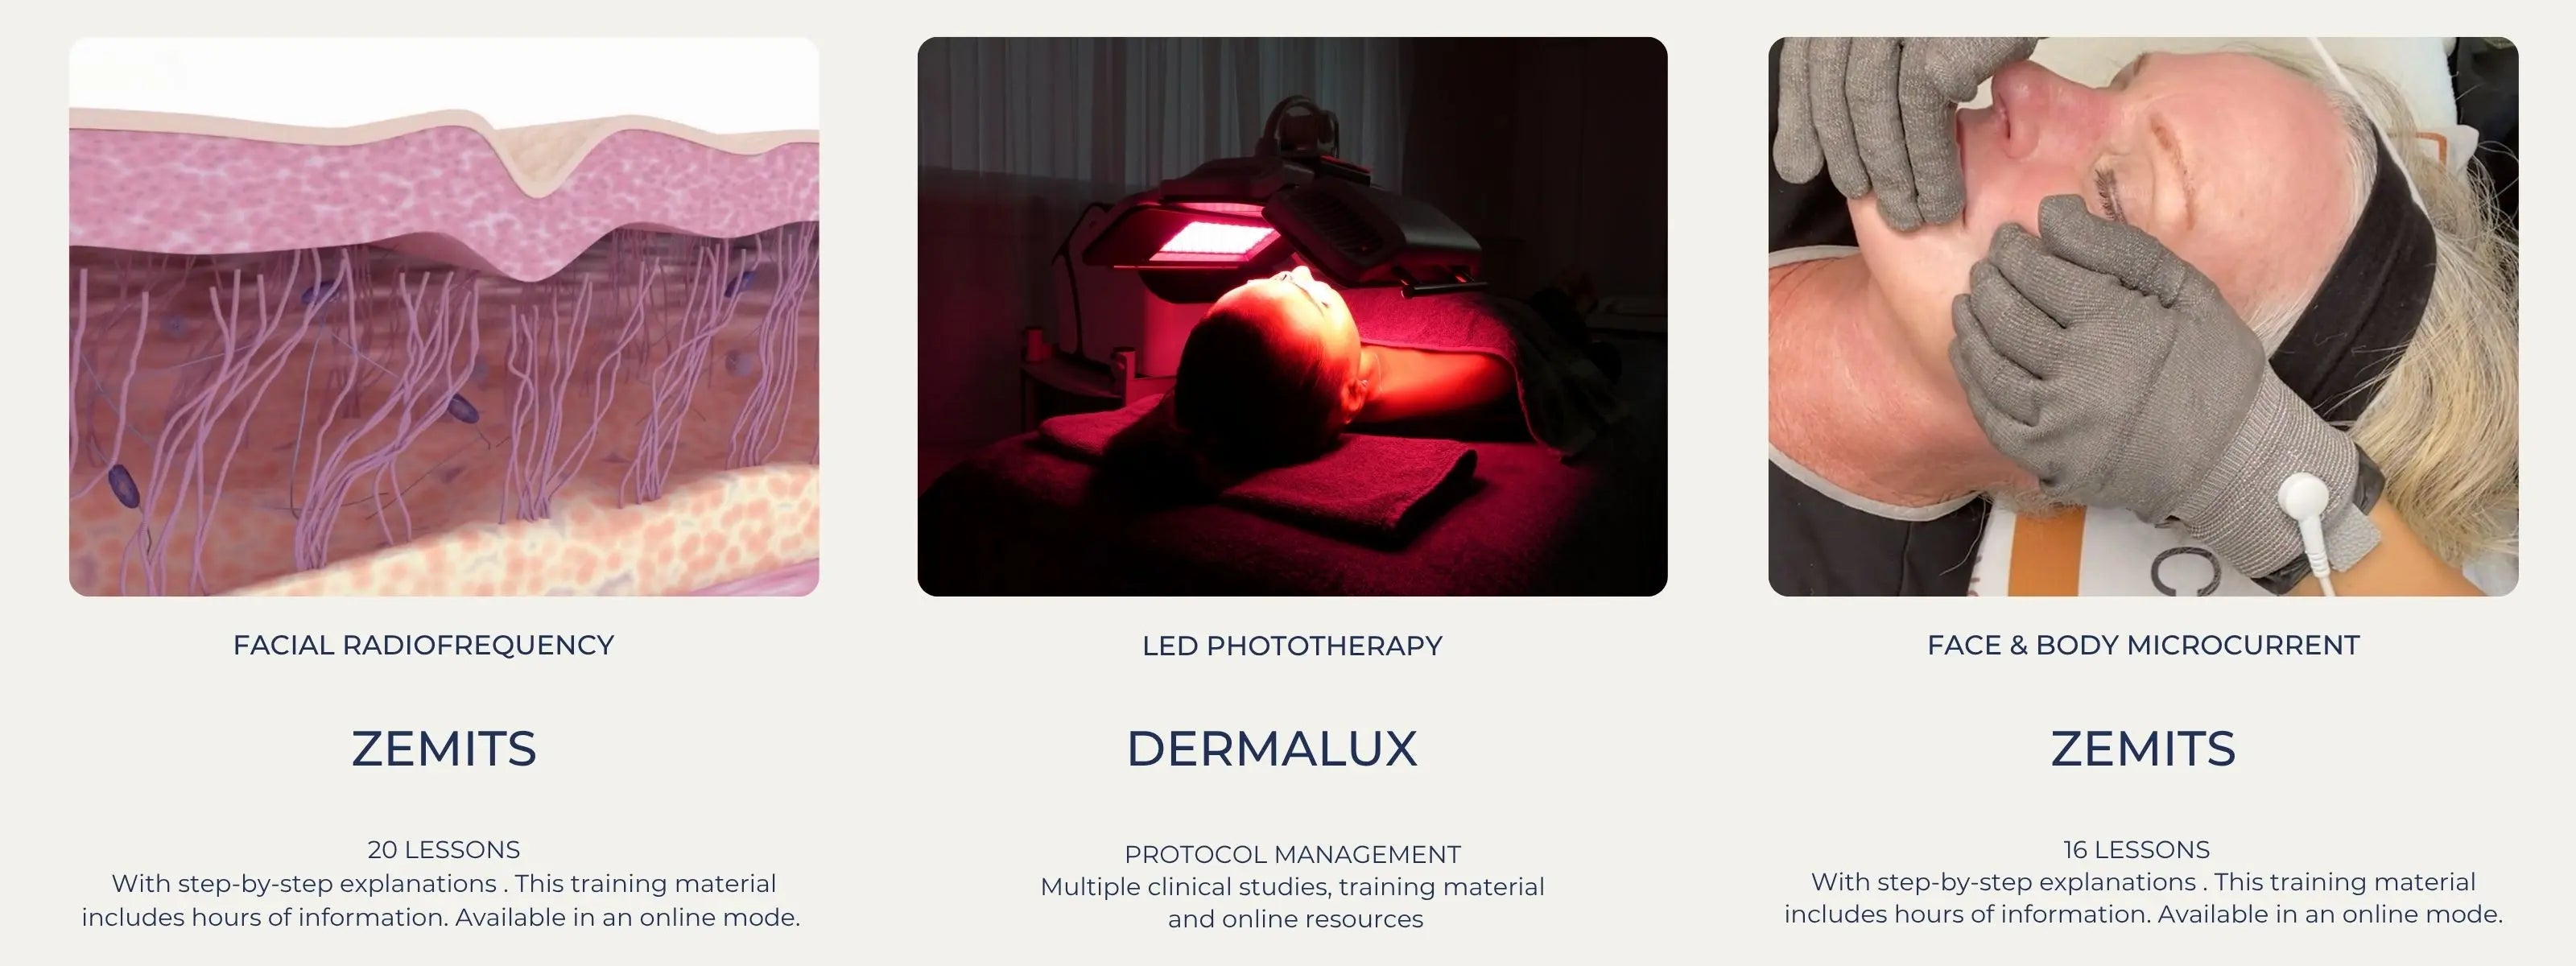The height and width of the screenshot is (966, 2576).
Task: Click the LED PHOTOTHERAPY category label
Action: click(x=1292, y=646)
